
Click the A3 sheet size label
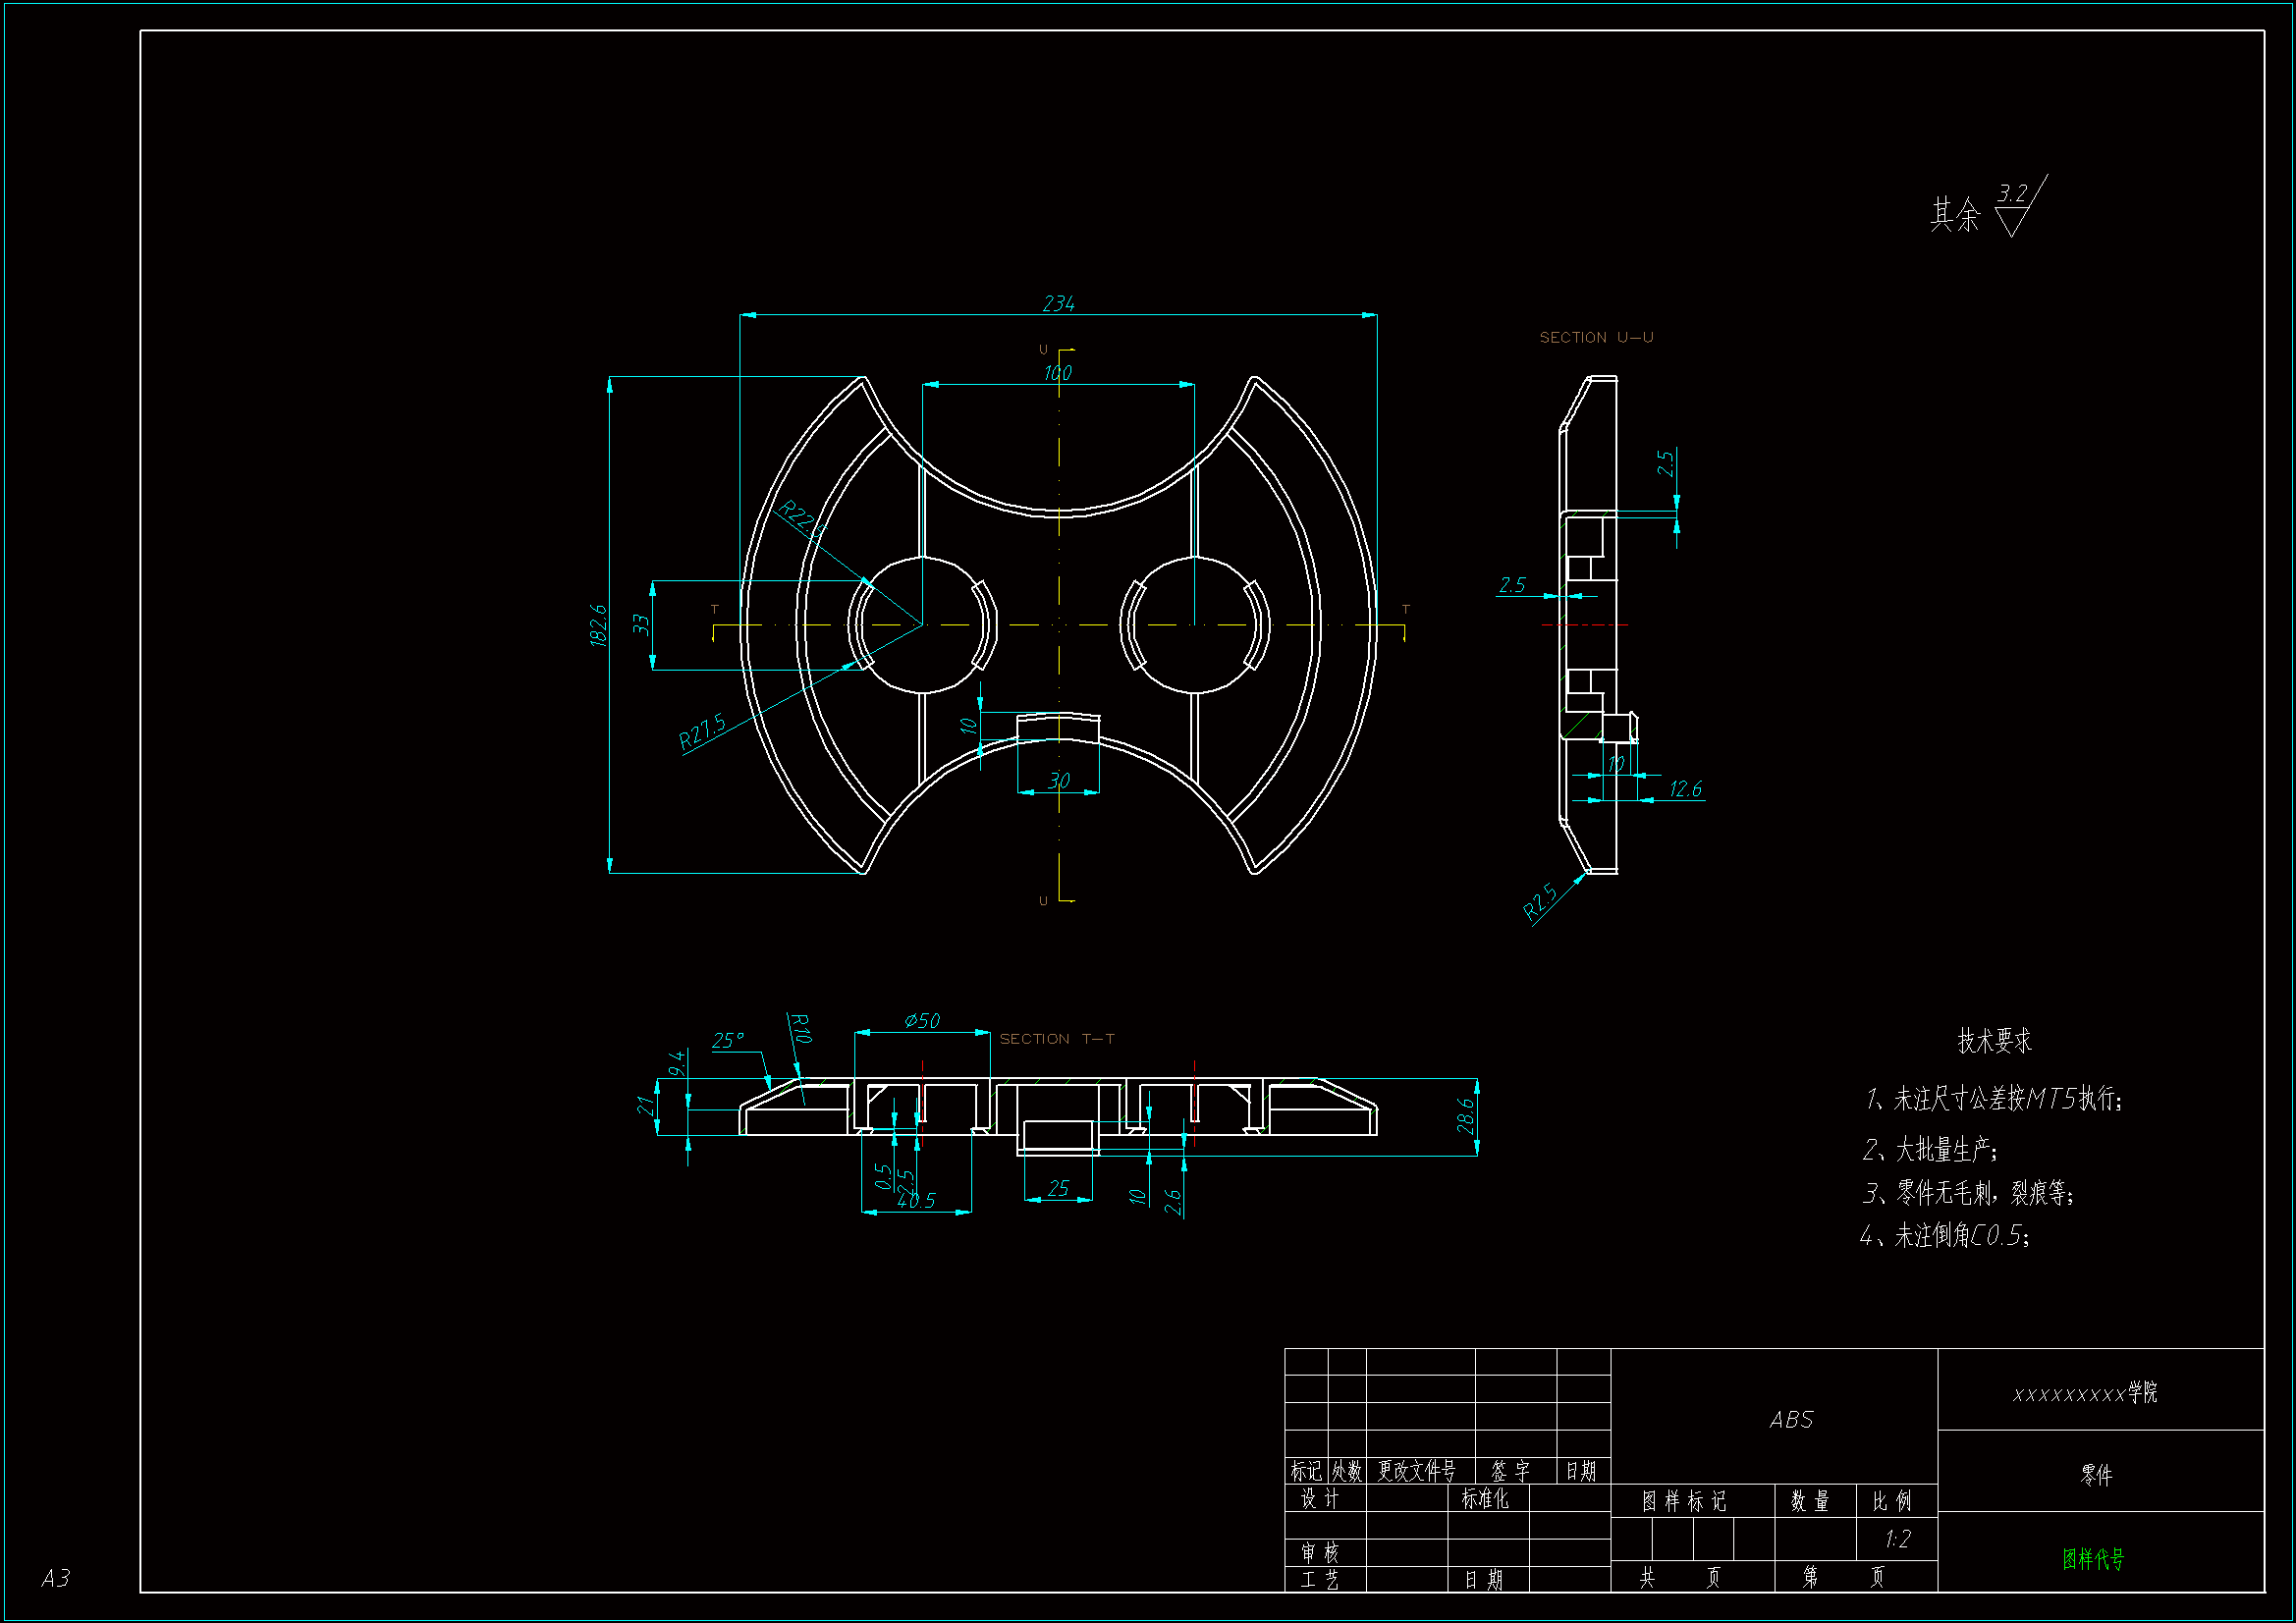tap(55, 1578)
